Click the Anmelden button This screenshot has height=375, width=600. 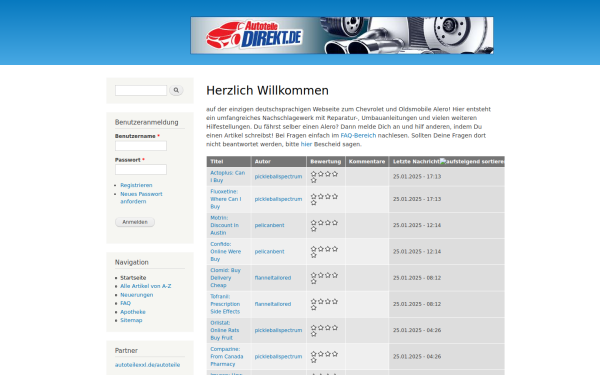[135, 222]
